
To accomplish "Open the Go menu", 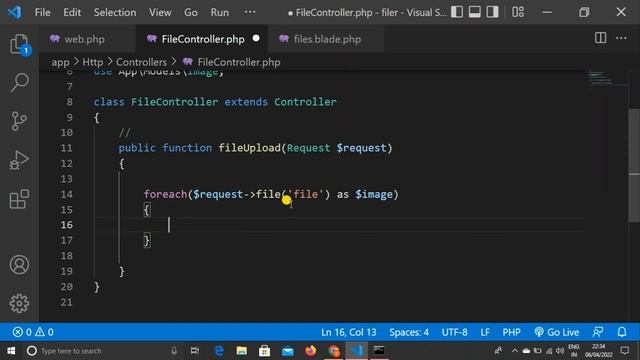I will [x=191, y=12].
